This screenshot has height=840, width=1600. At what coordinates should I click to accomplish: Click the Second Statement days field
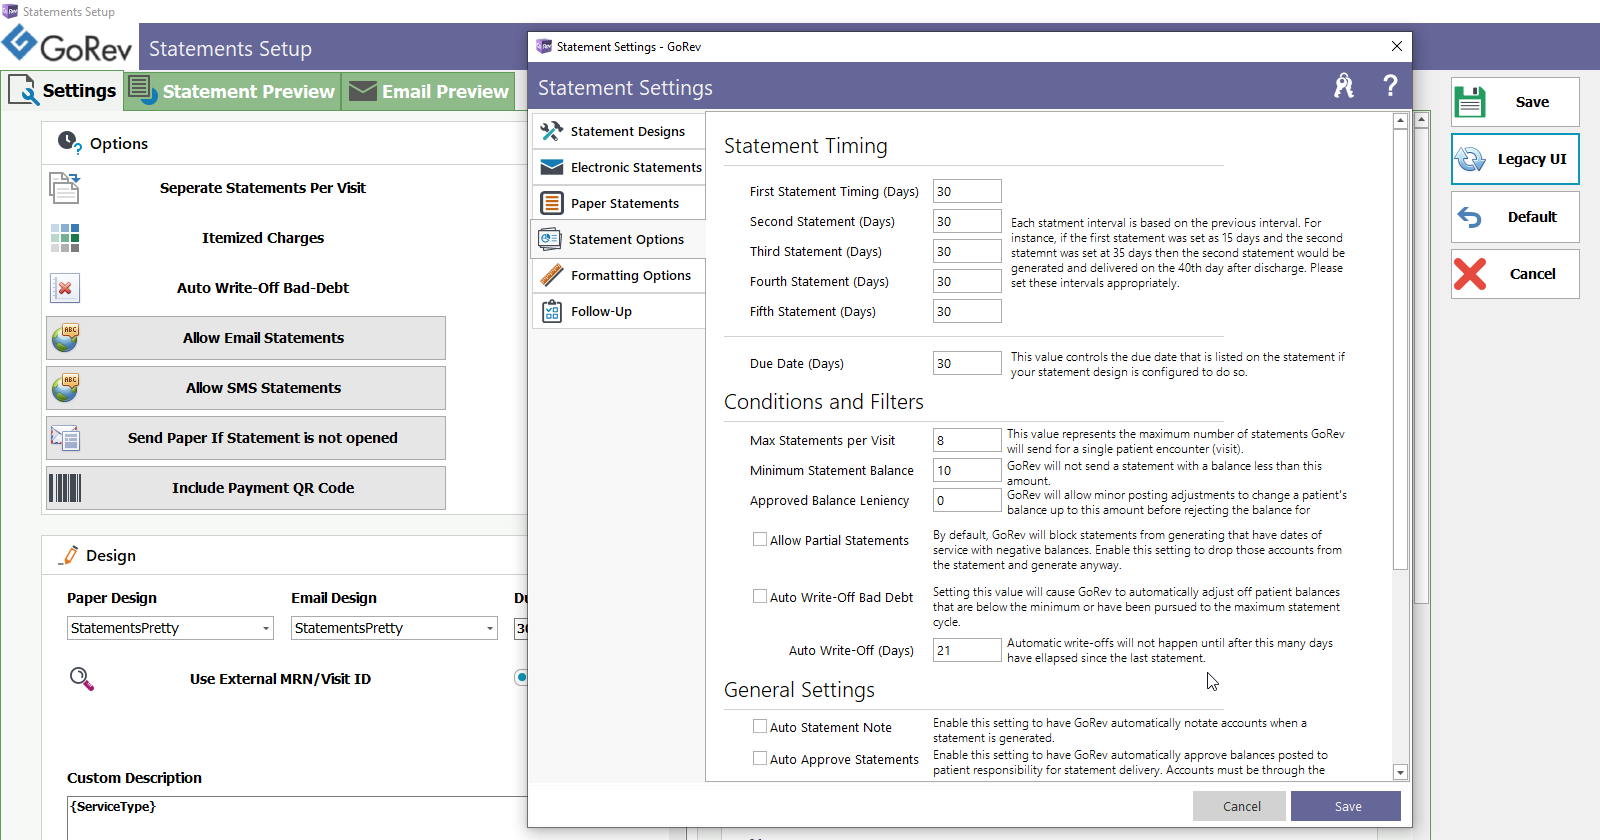pyautogui.click(x=967, y=221)
